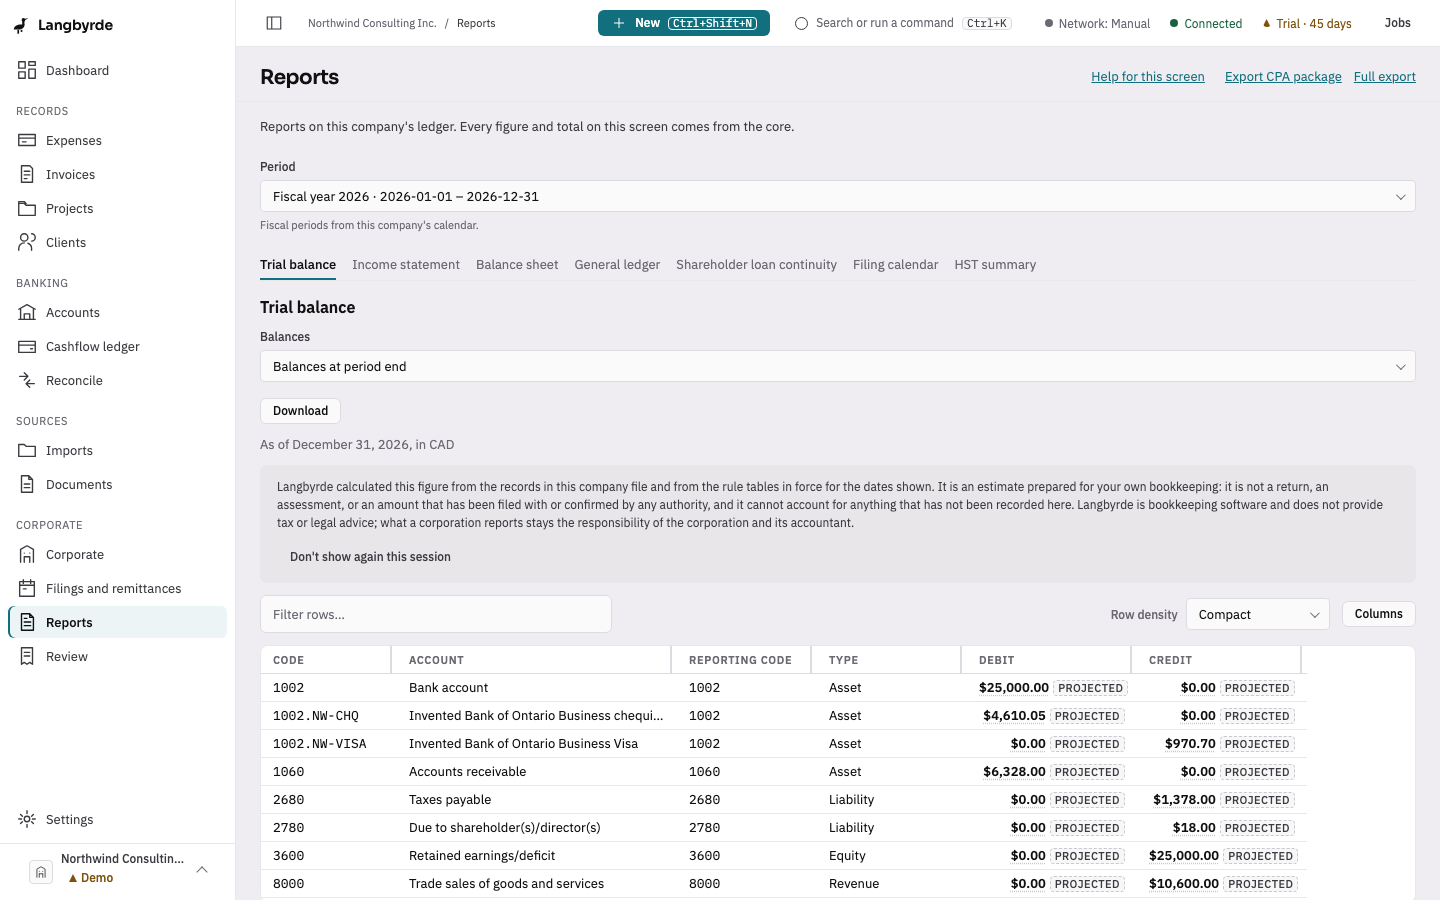
Task: Click the Expenses card icon
Action: coord(27,140)
